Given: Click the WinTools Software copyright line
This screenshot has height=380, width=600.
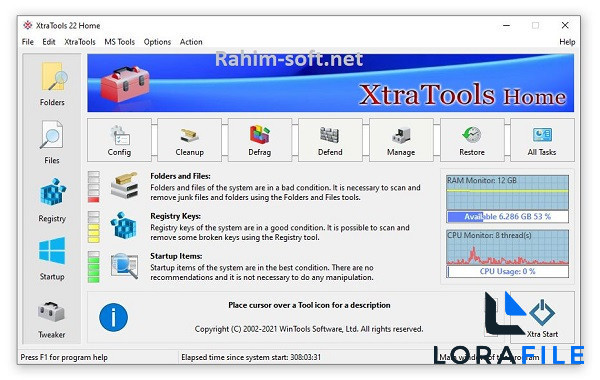Looking at the screenshot, I should point(309,329).
